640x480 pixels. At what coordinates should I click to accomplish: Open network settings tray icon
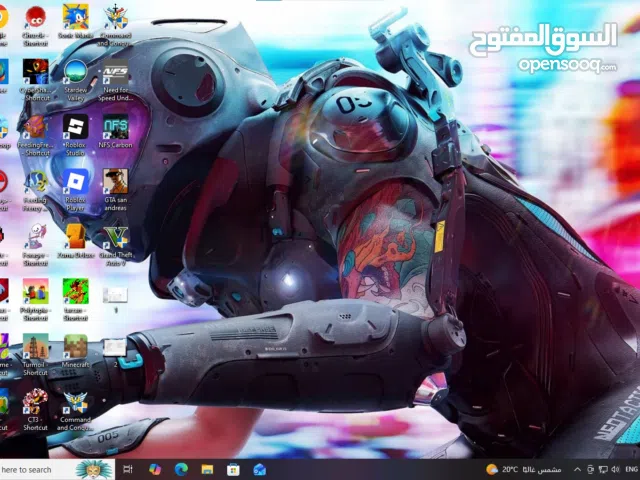pyautogui.click(x=603, y=470)
